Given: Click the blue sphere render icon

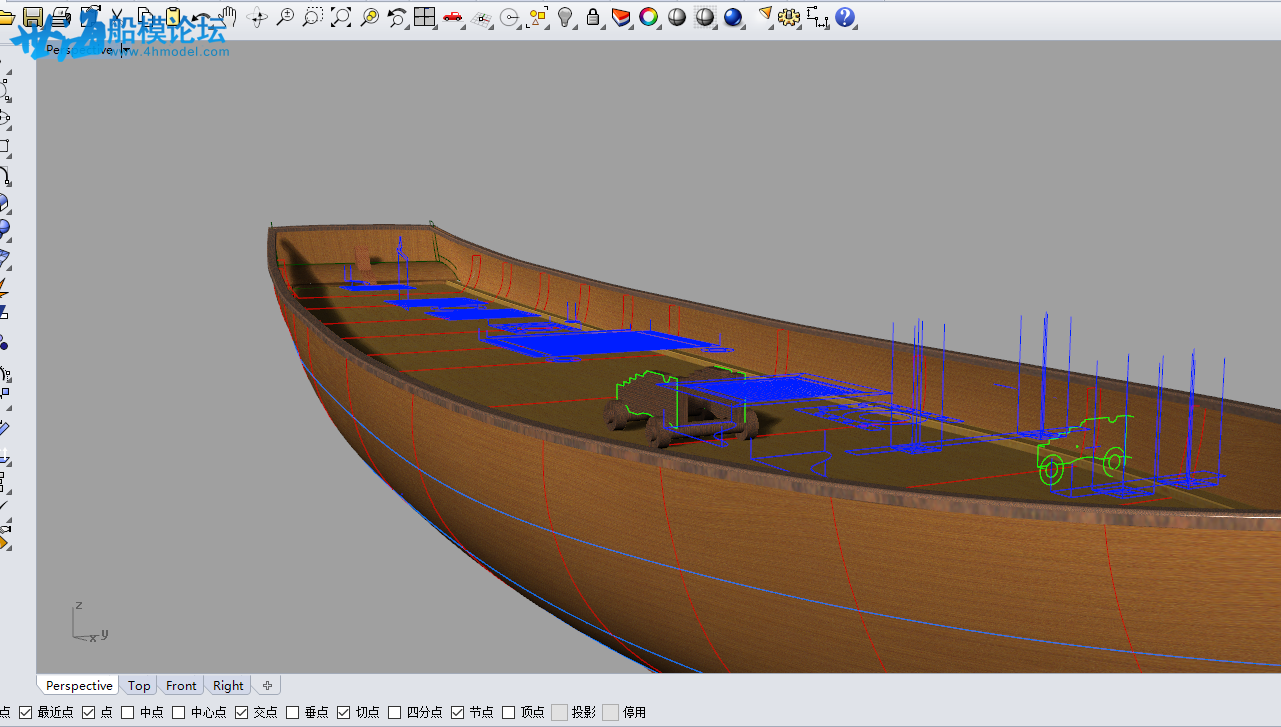Looking at the screenshot, I should [733, 17].
